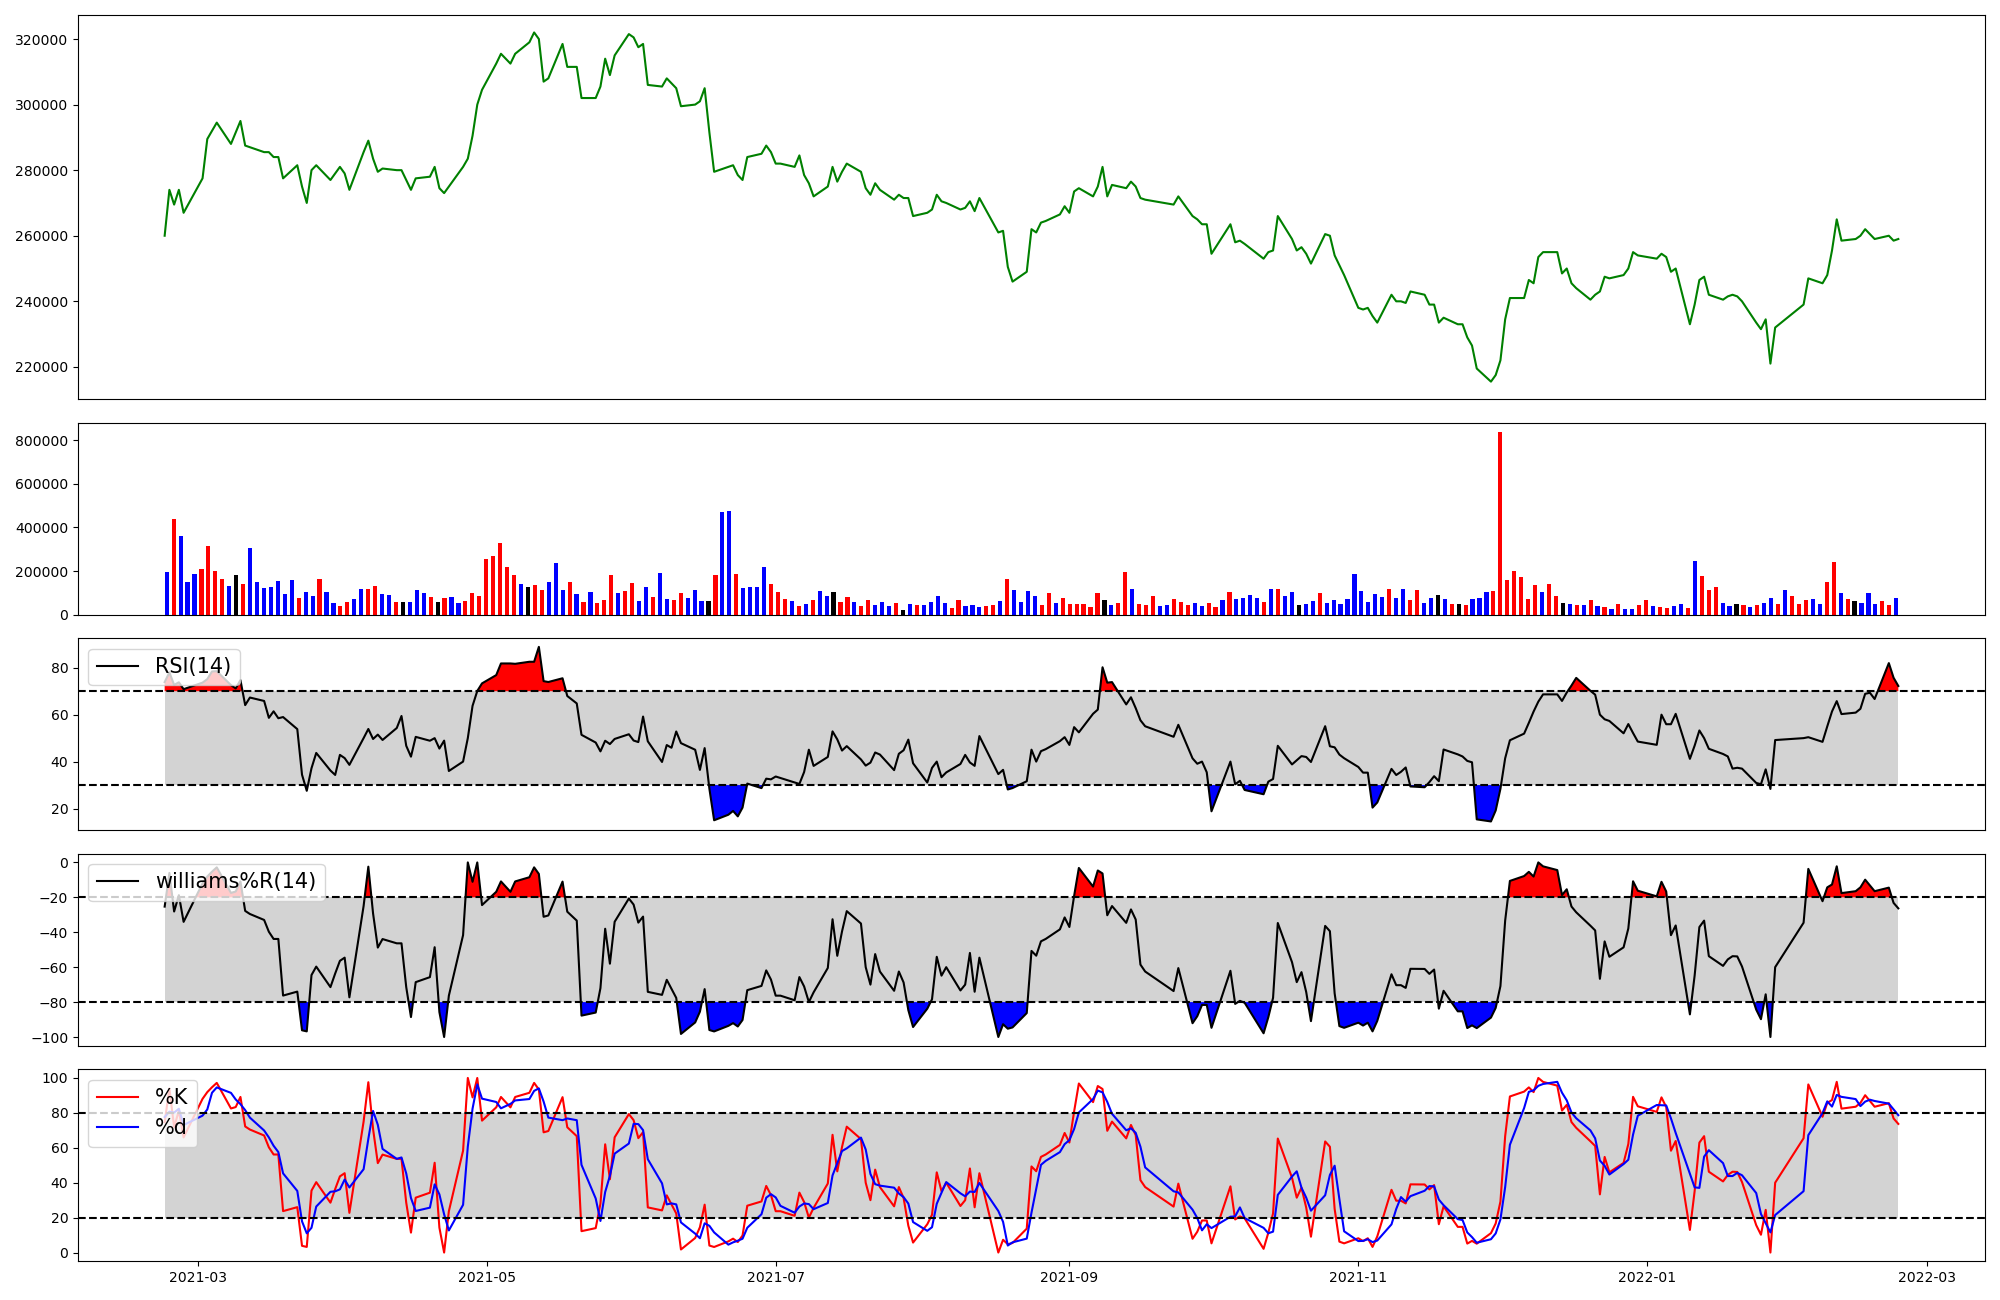Click the 2021-05 x-axis date label
This screenshot has width=2000, height=1300.
click(487, 1277)
